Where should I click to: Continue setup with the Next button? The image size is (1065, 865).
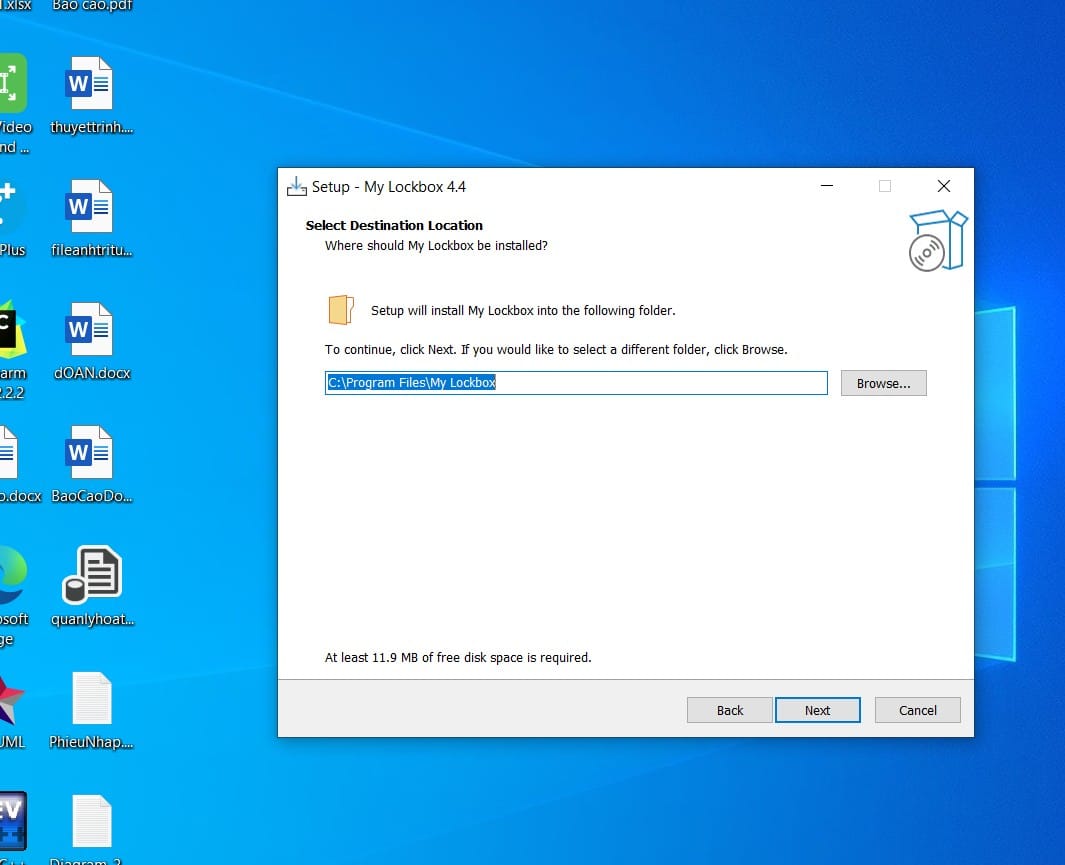point(817,710)
